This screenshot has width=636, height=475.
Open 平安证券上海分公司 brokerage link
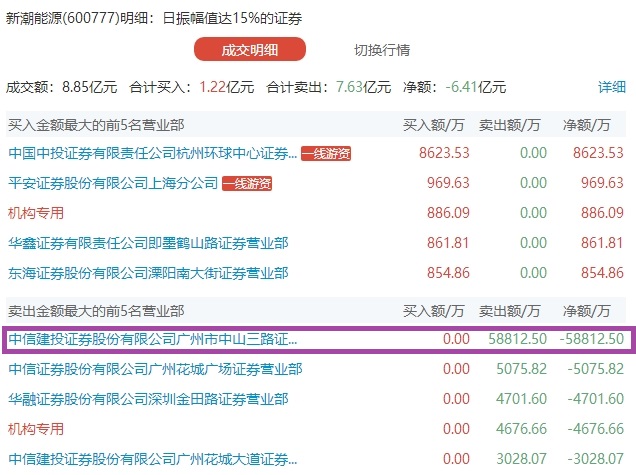(x=112, y=184)
